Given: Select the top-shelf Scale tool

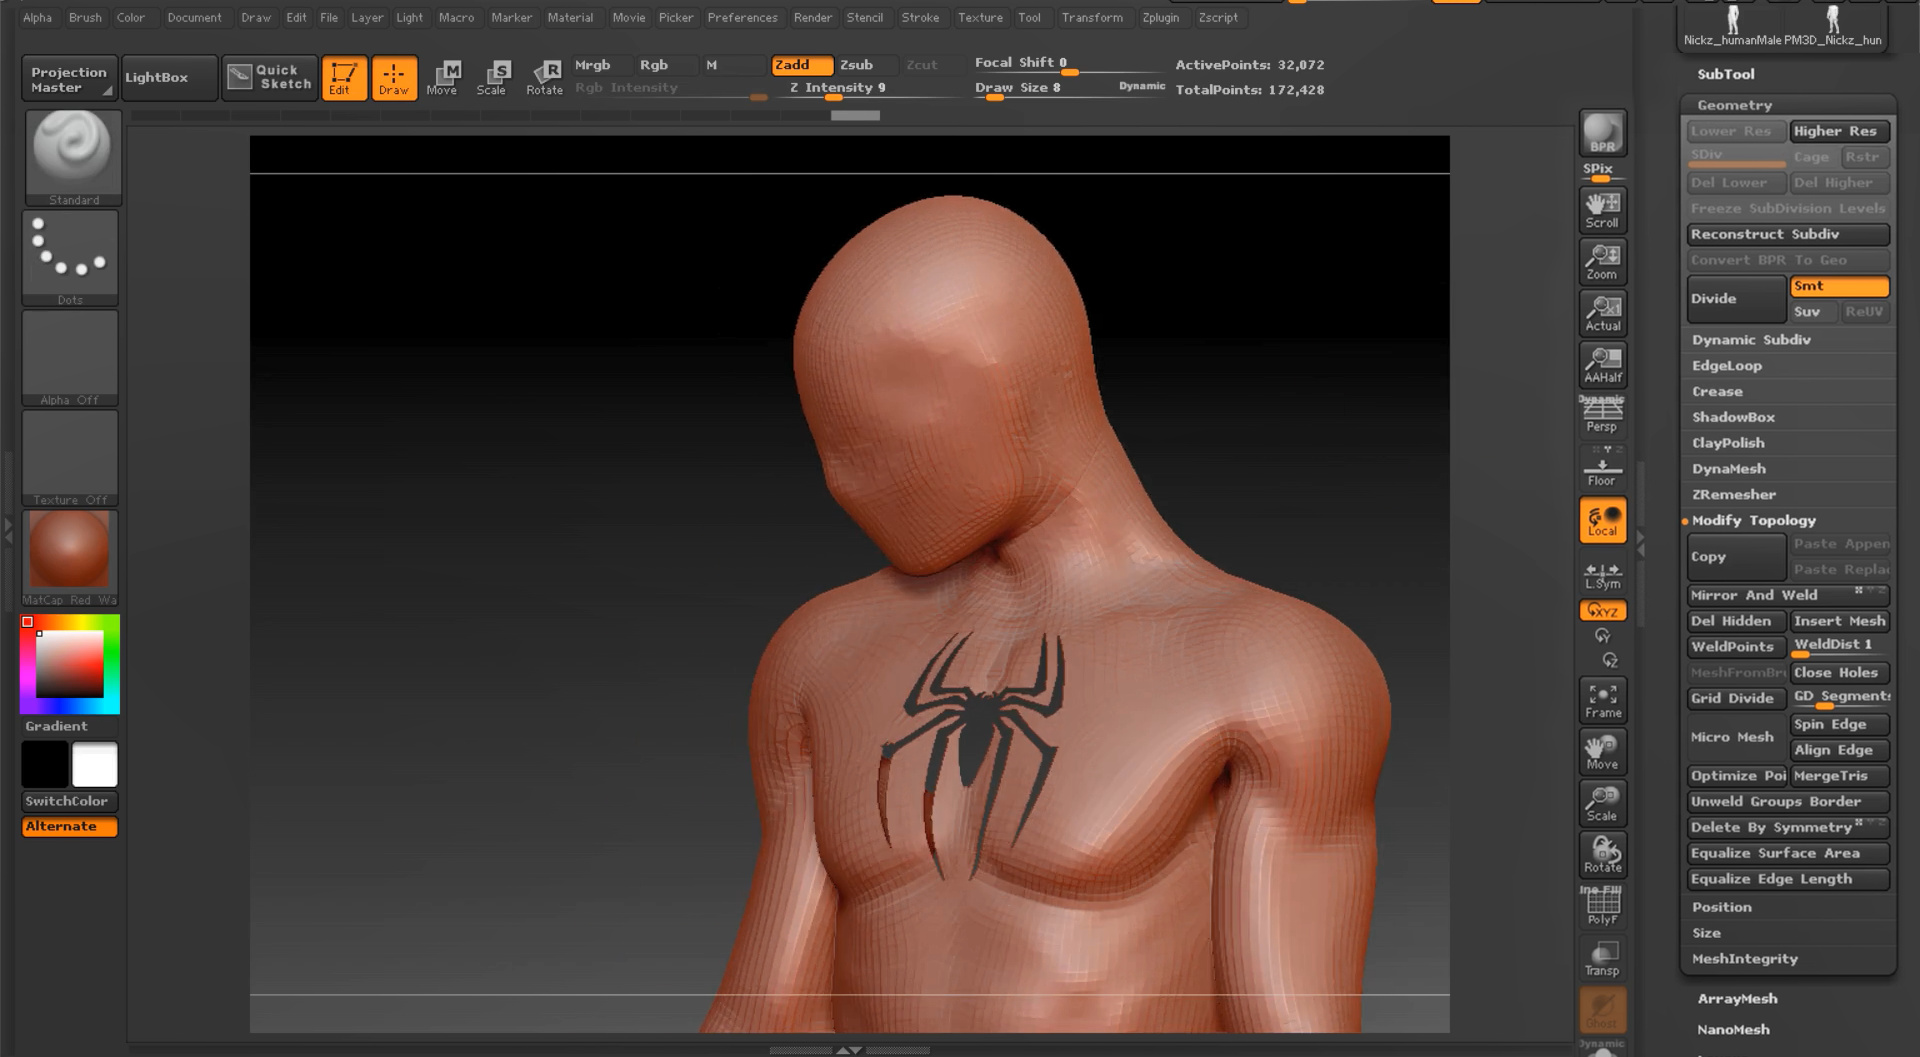Looking at the screenshot, I should (492, 78).
